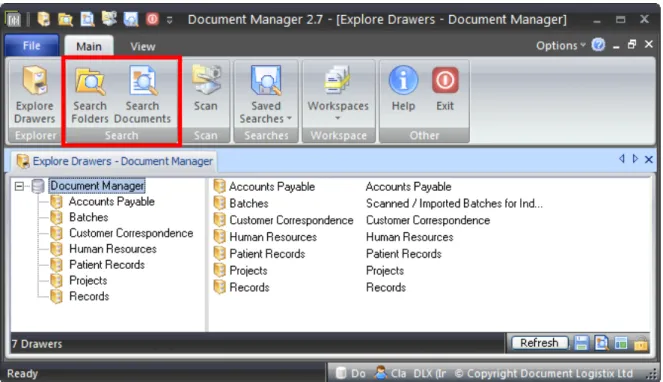Click the 'Ready' status bar text

(x=22, y=374)
